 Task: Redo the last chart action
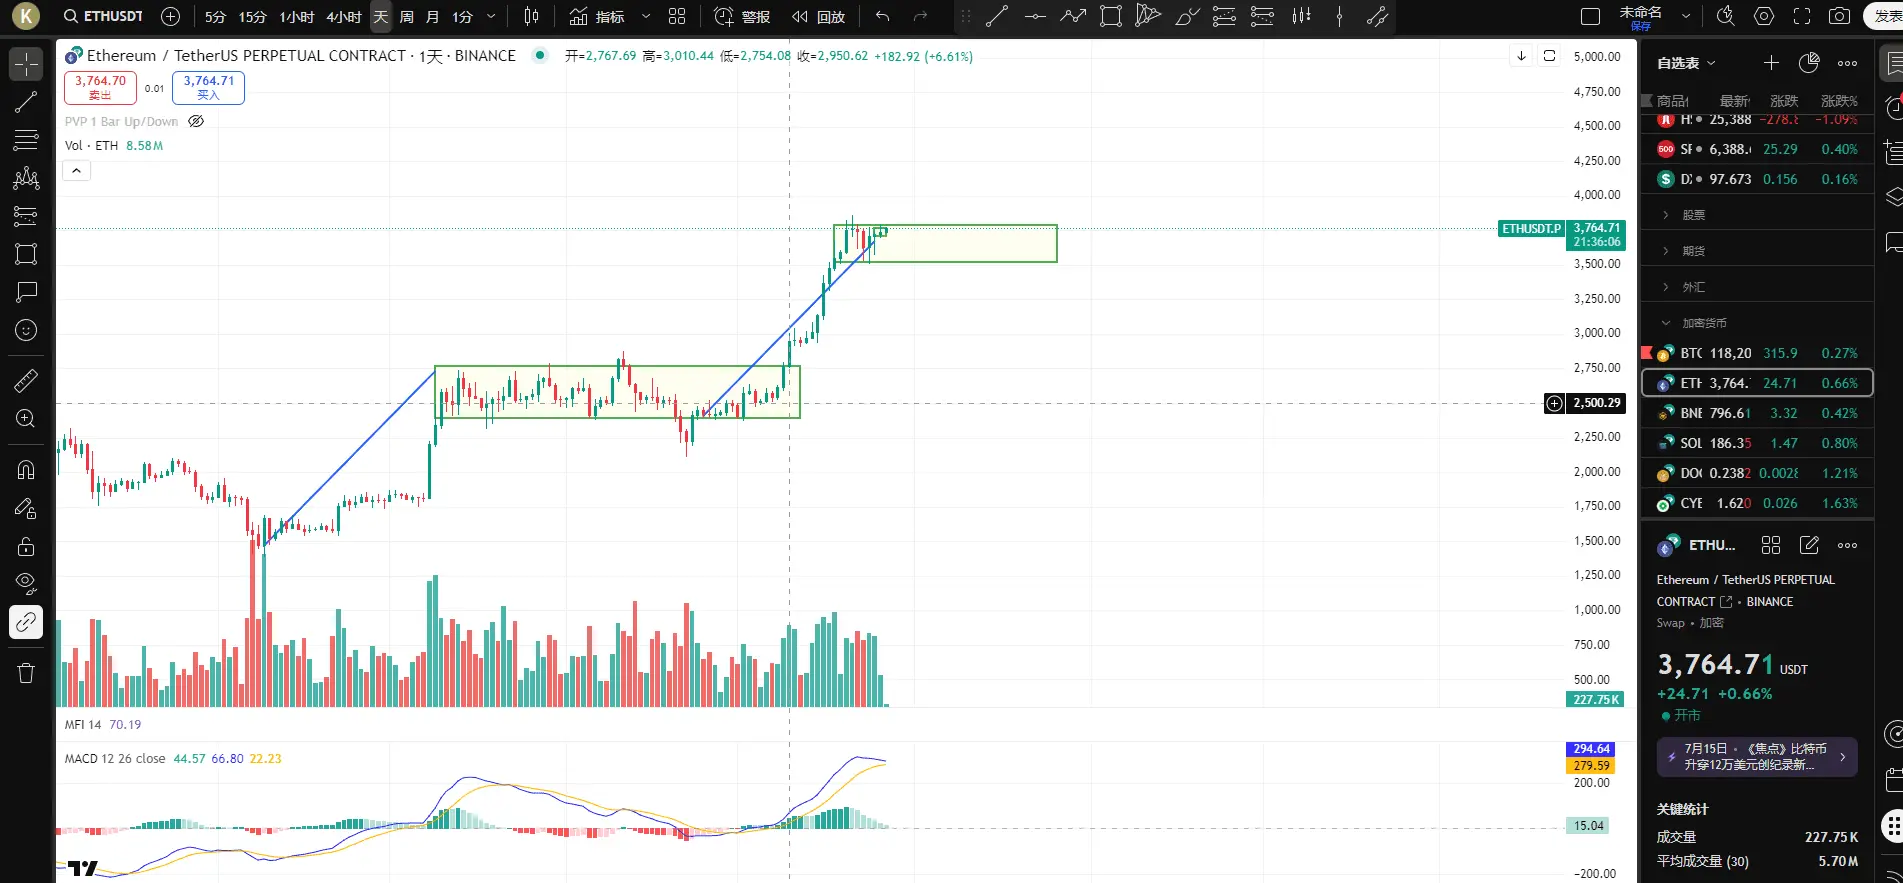coord(920,17)
